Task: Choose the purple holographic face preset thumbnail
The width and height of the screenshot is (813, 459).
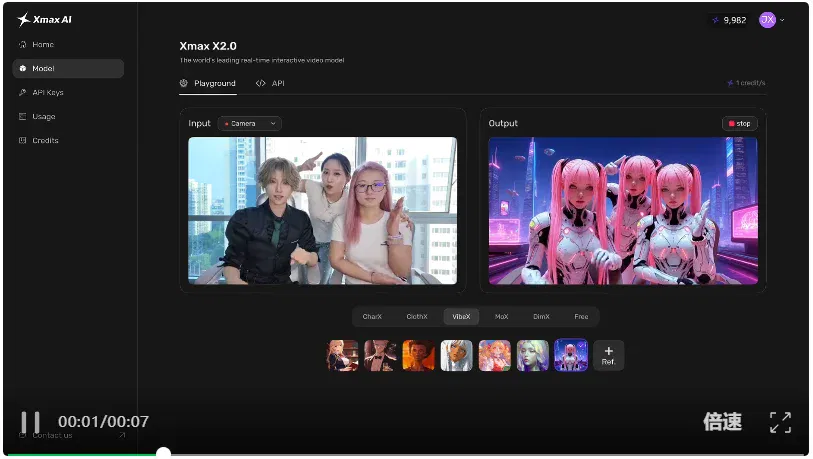Action: click(532, 356)
